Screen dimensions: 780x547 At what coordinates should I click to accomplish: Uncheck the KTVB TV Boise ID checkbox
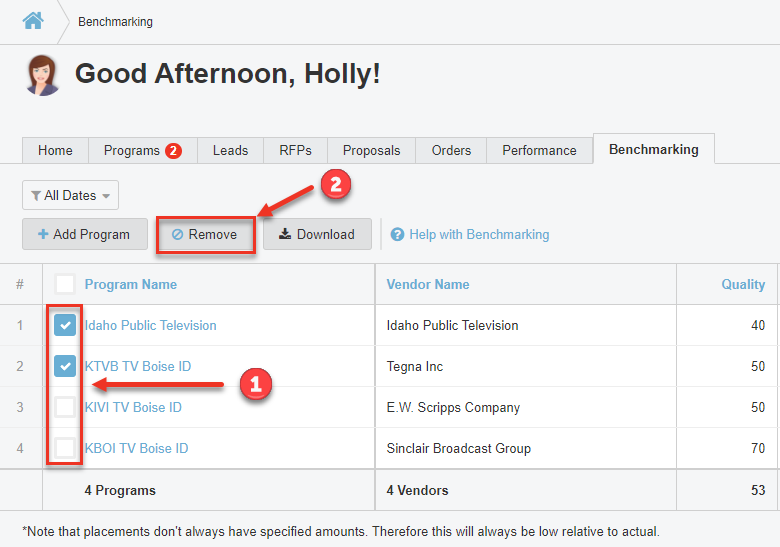[65, 366]
